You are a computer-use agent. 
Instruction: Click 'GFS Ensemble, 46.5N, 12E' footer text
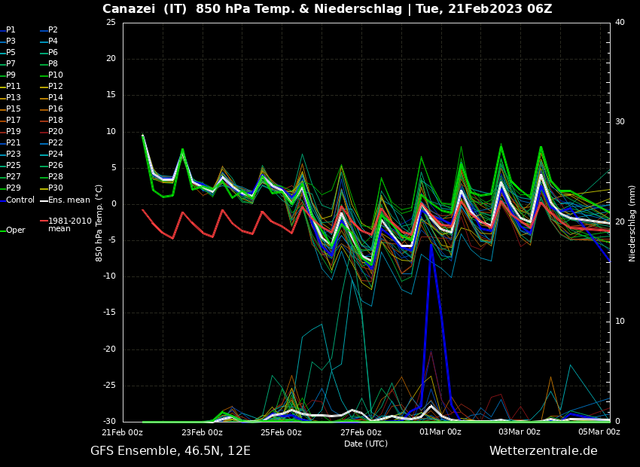(x=171, y=451)
